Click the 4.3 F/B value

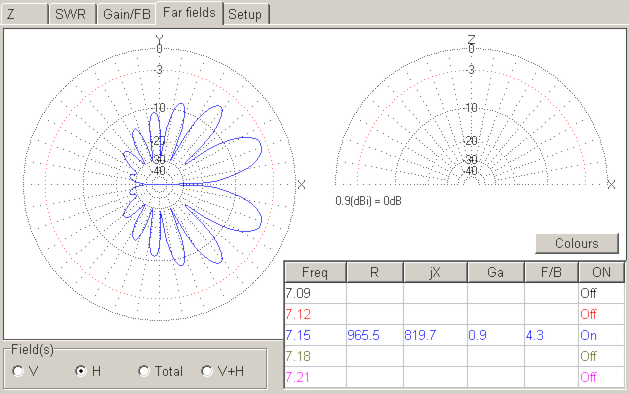551,335
